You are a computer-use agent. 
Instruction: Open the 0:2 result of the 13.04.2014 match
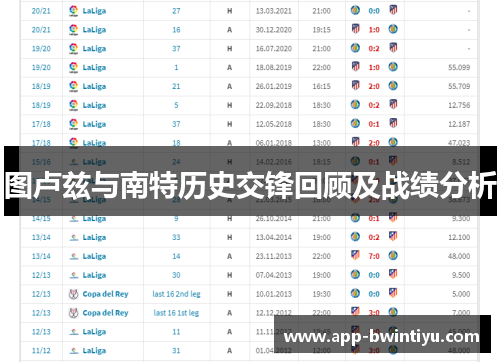pos(374,237)
